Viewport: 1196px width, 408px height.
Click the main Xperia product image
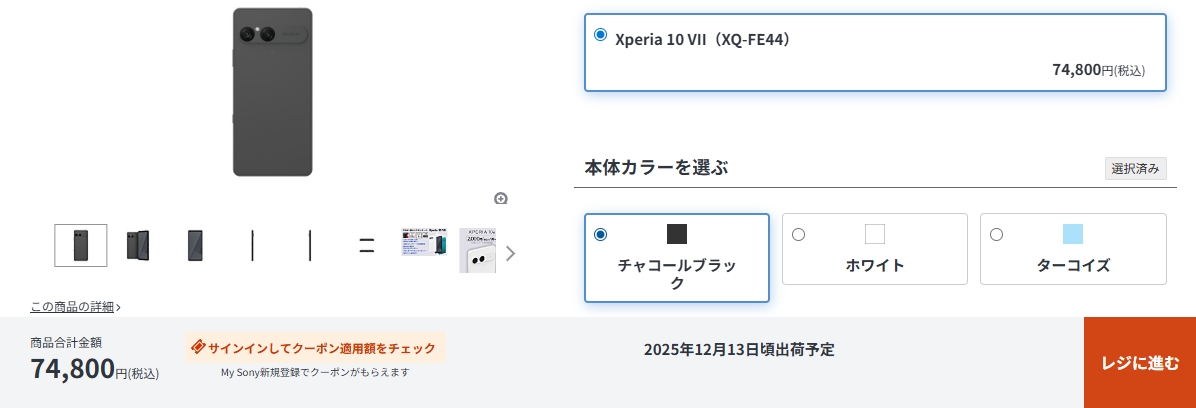pos(272,92)
